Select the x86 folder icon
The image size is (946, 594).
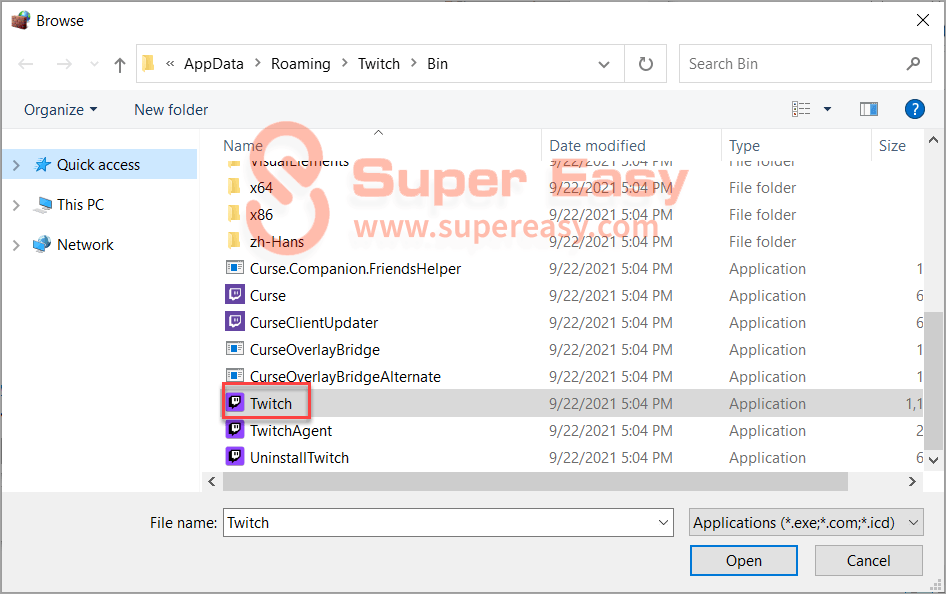tap(234, 213)
